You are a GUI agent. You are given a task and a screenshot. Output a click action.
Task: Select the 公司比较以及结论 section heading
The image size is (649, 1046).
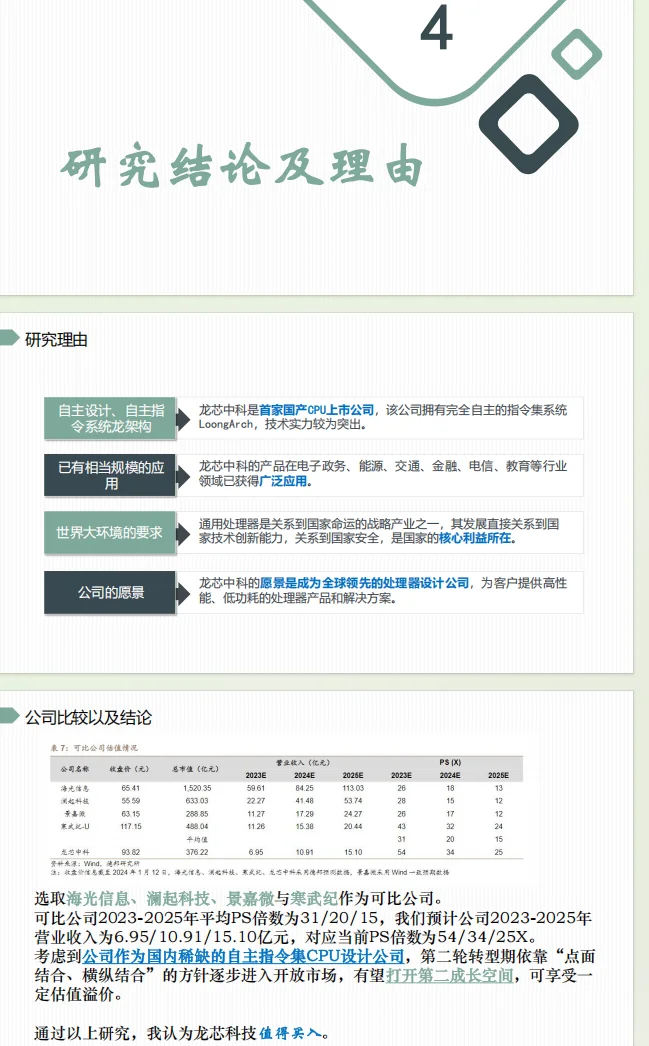89,718
